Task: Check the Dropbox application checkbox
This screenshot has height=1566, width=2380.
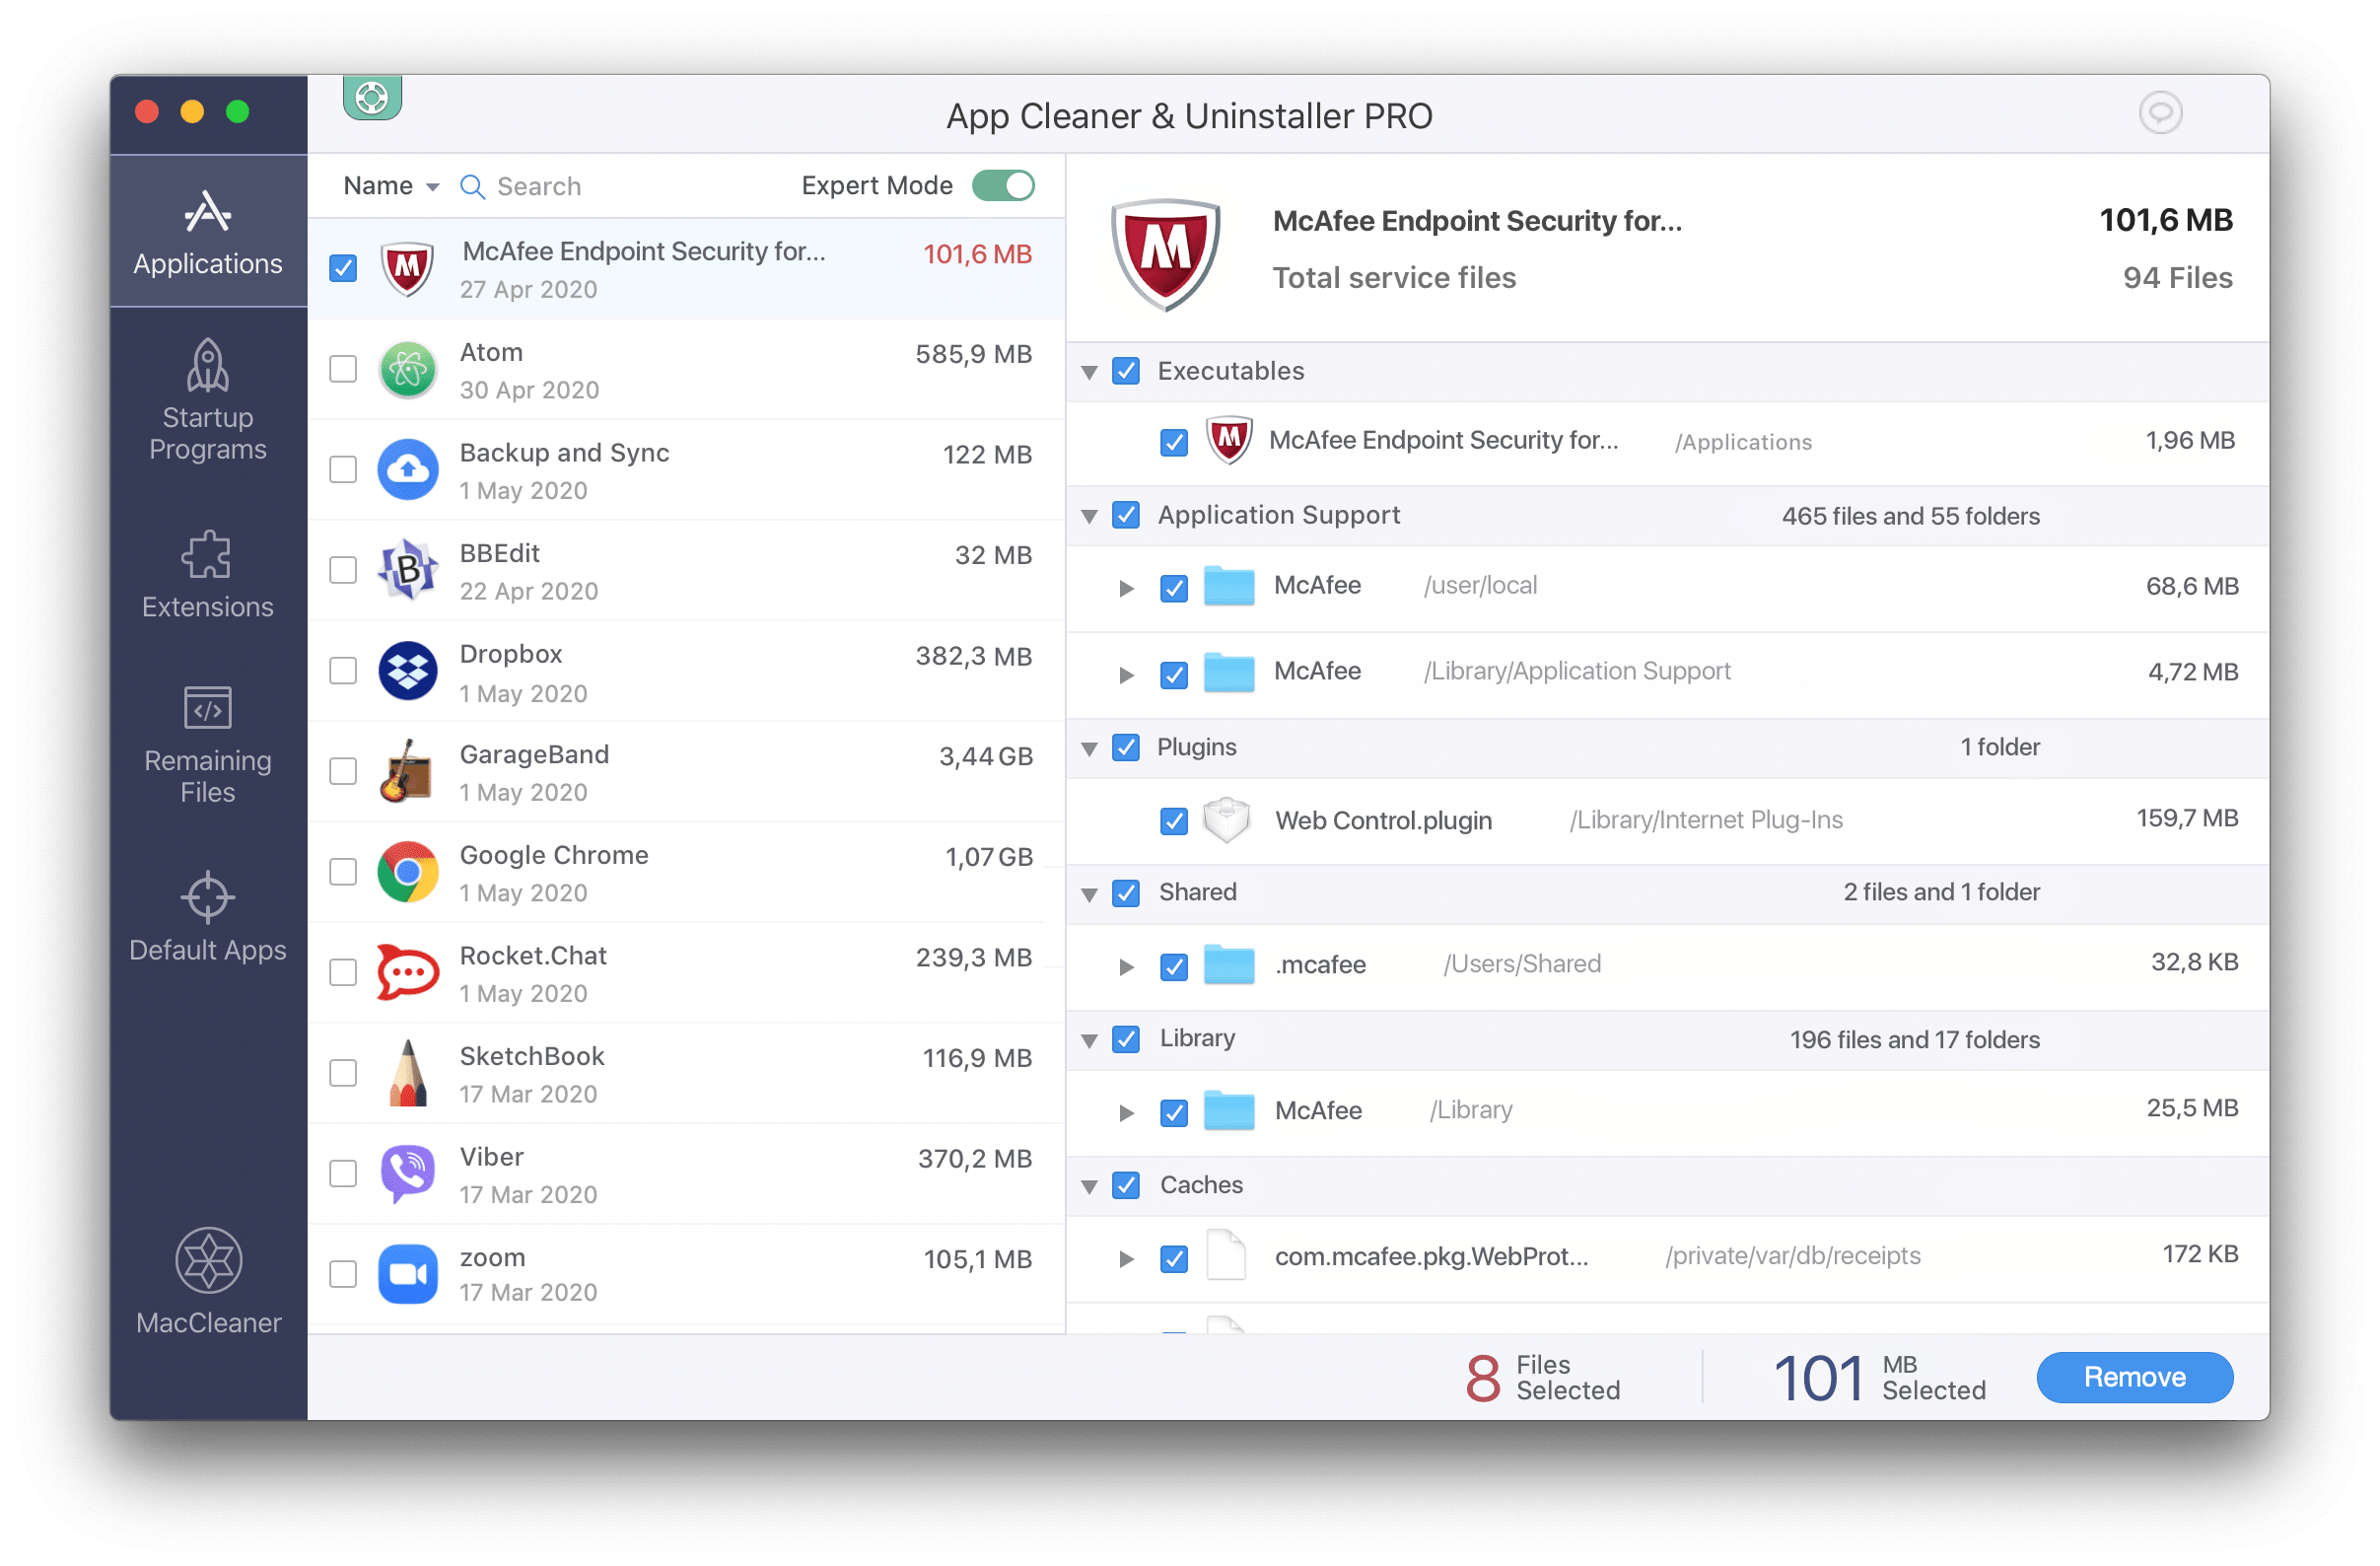Action: (342, 673)
